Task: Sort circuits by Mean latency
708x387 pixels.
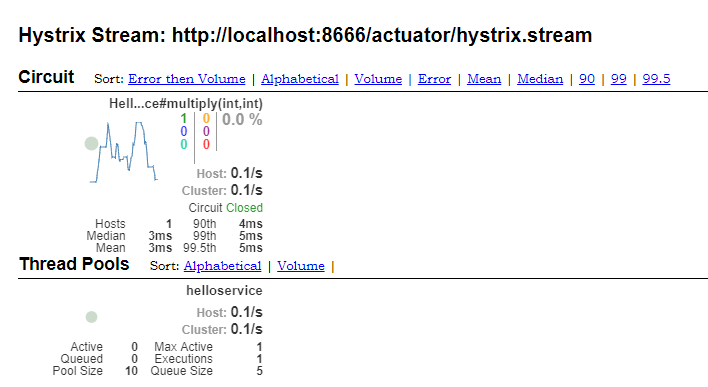Action: [484, 79]
